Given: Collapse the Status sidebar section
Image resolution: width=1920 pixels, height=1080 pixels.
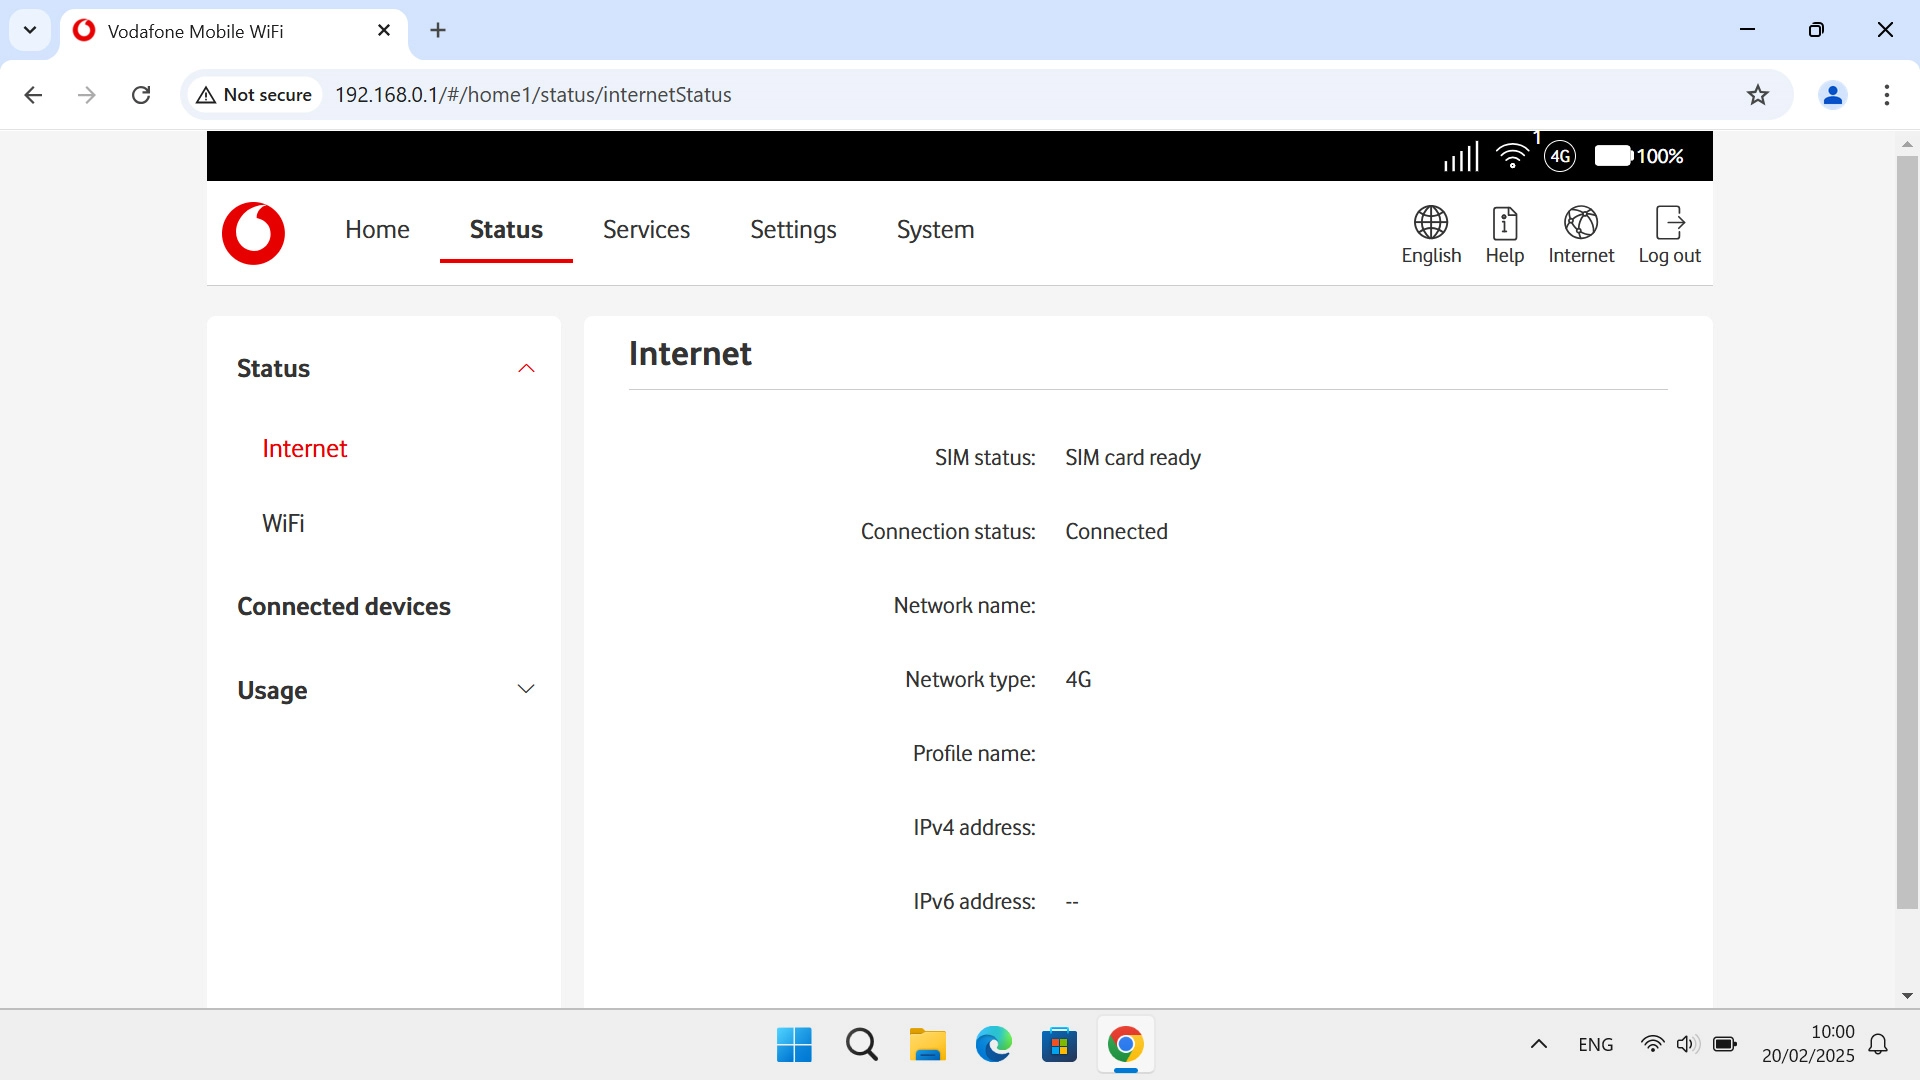Looking at the screenshot, I should [526, 369].
